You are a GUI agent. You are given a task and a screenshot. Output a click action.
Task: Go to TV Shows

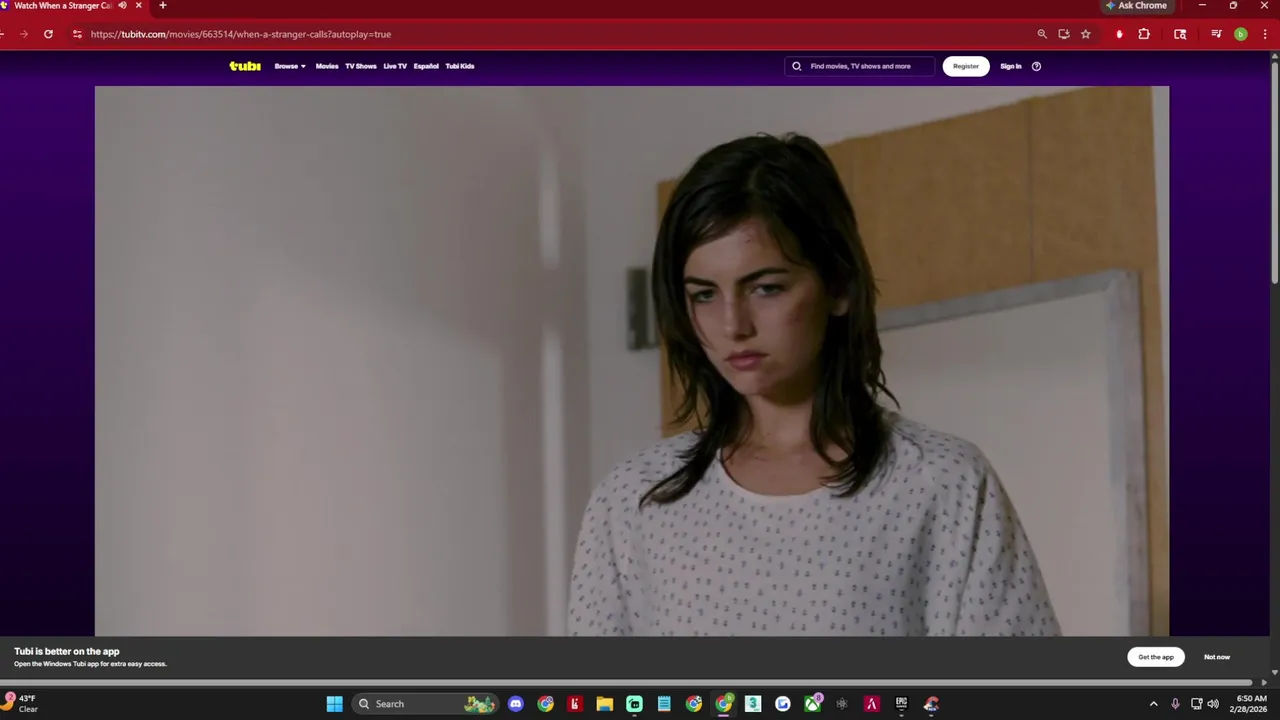click(x=361, y=66)
